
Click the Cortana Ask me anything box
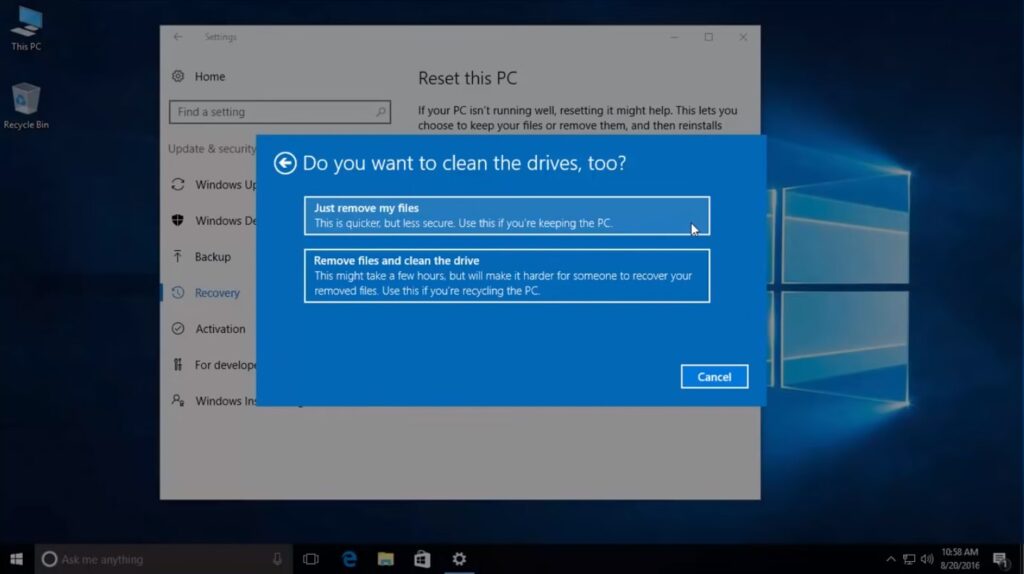pos(163,559)
